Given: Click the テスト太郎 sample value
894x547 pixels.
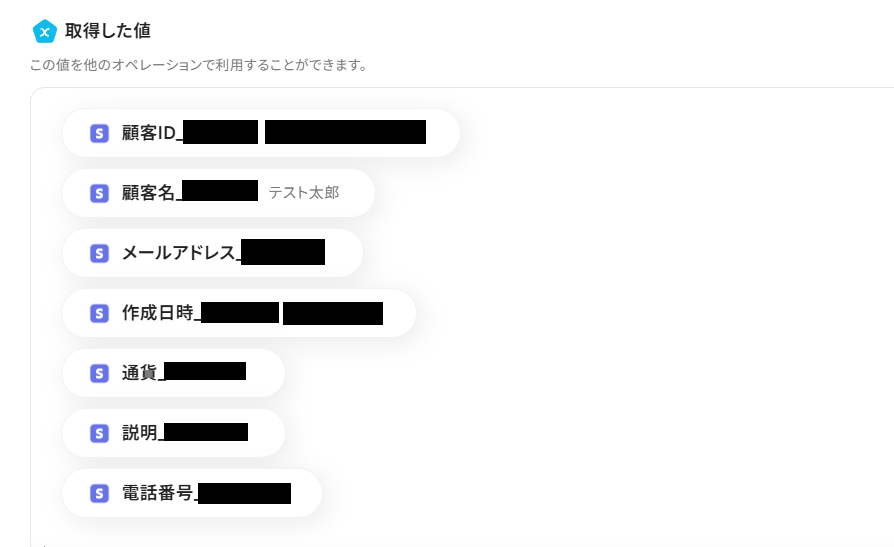Looking at the screenshot, I should click(x=304, y=193).
